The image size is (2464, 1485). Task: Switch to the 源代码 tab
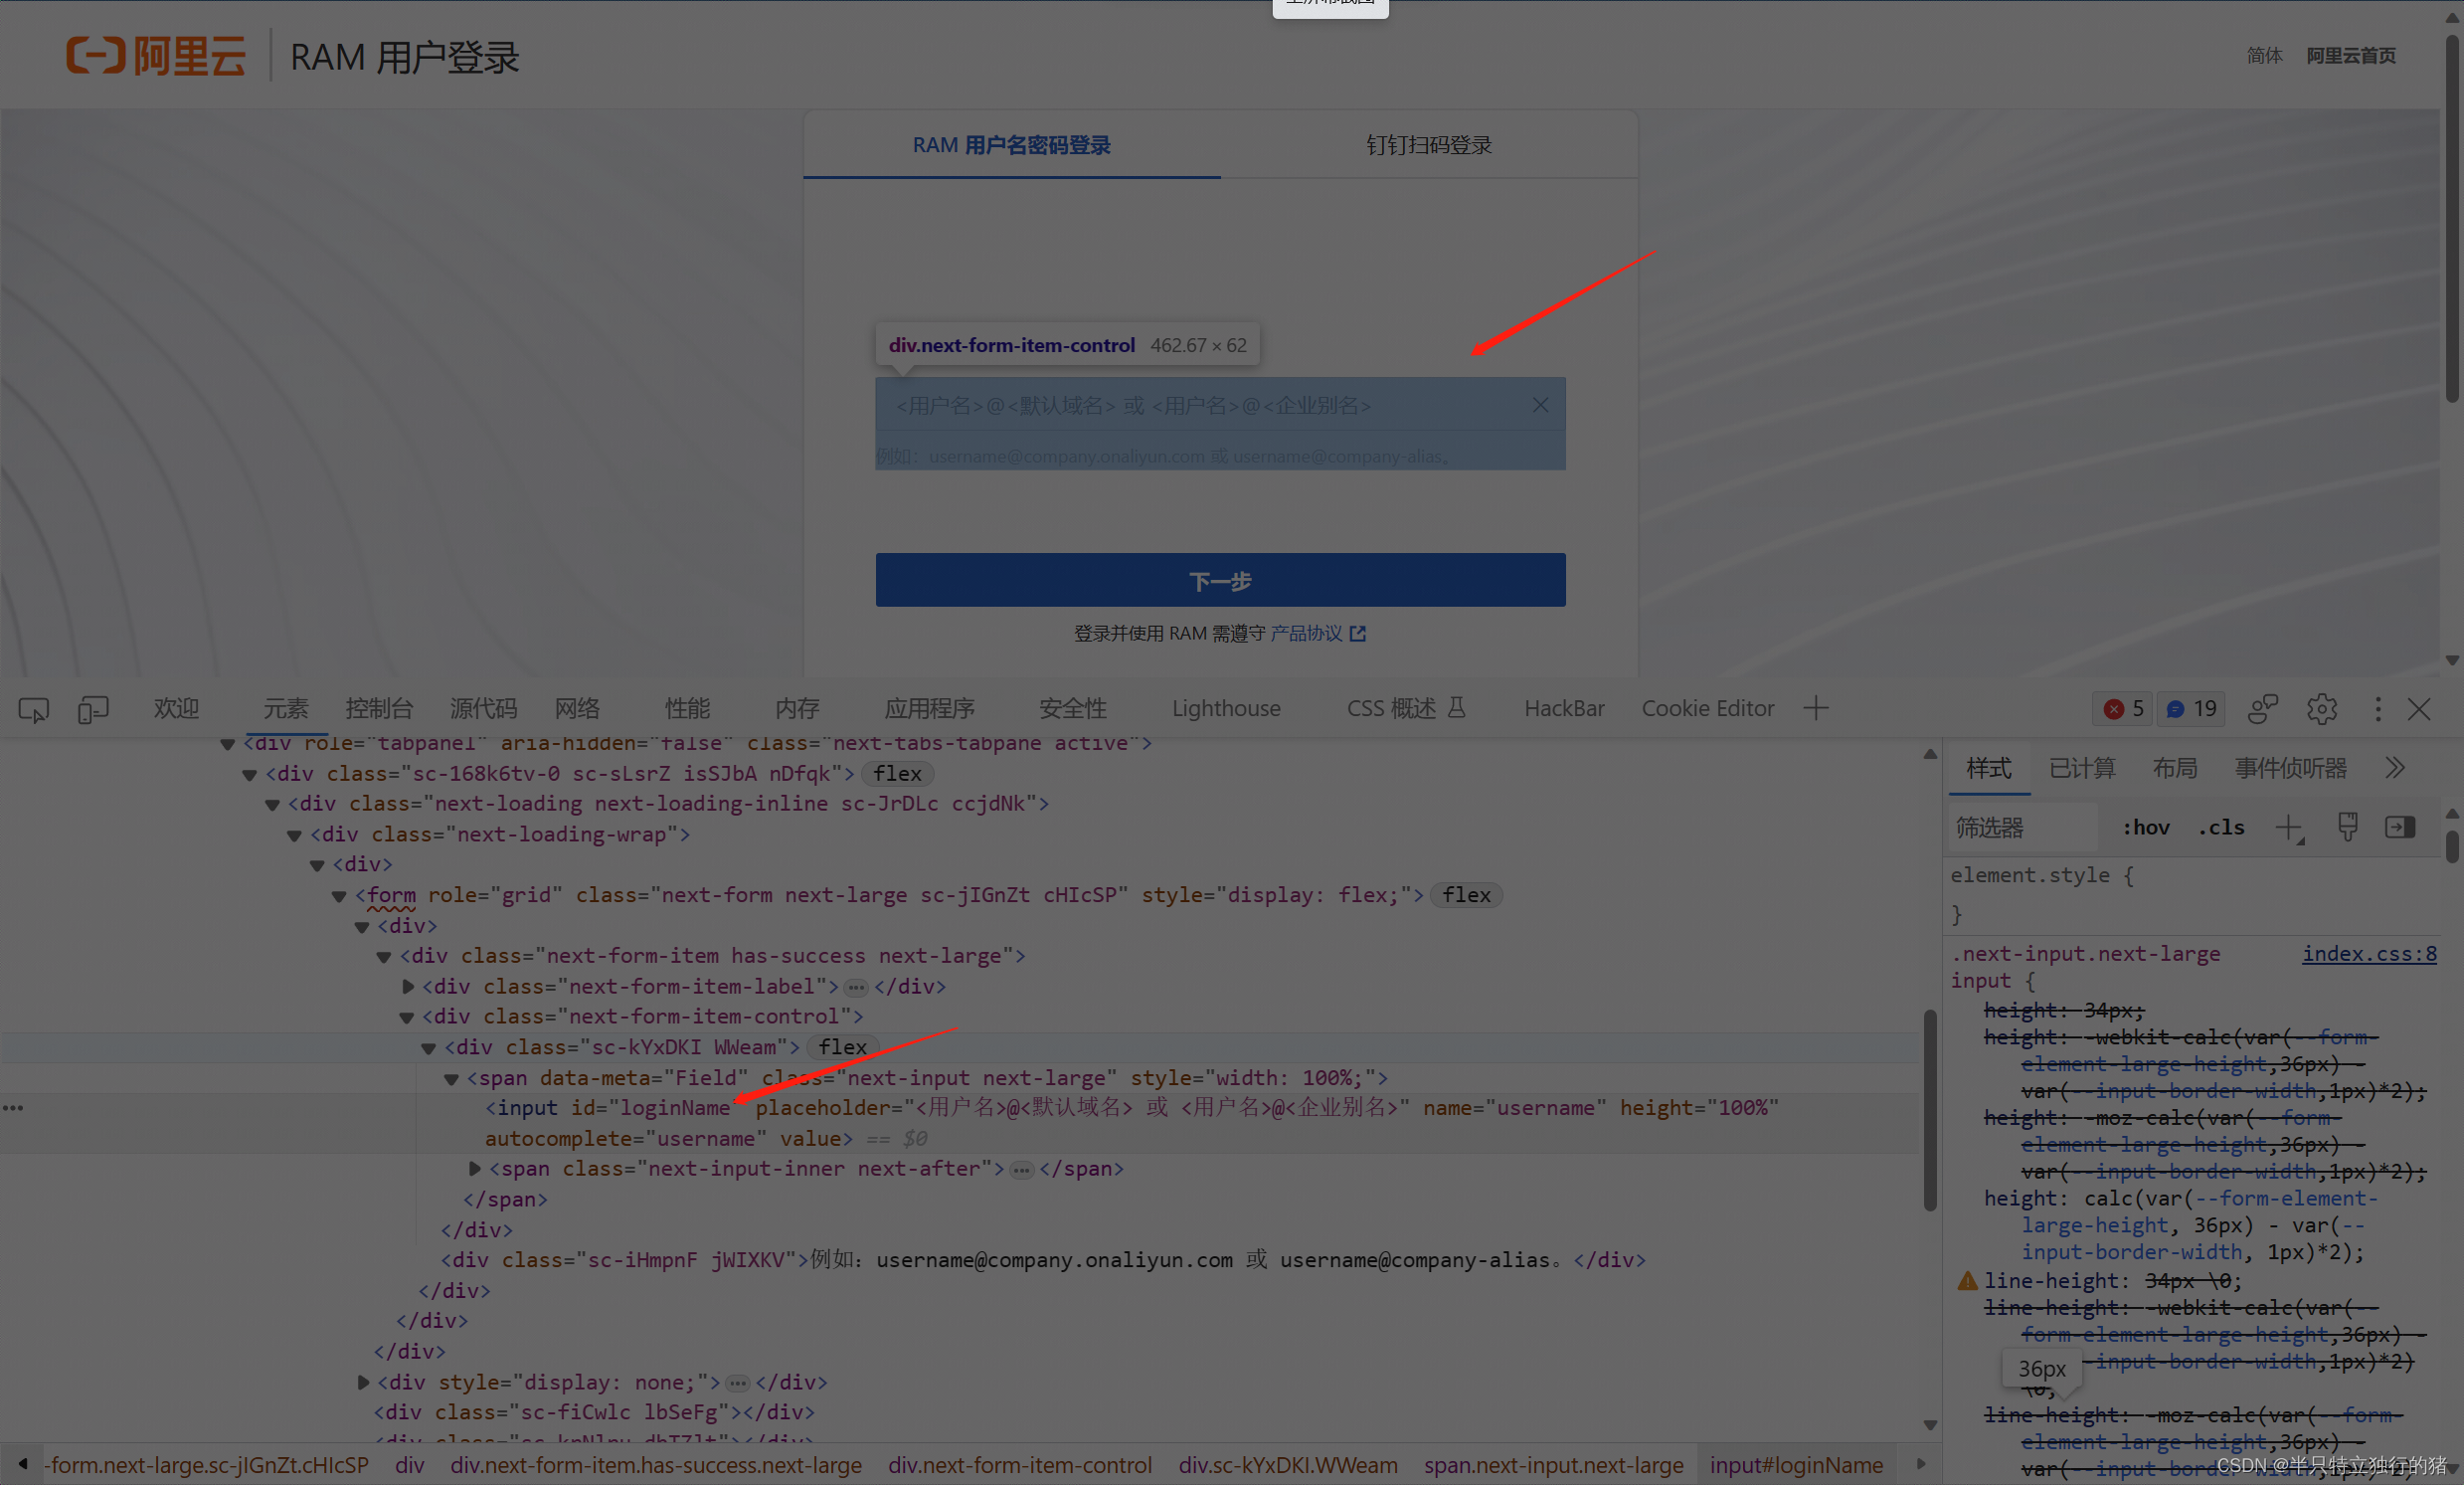click(x=483, y=708)
